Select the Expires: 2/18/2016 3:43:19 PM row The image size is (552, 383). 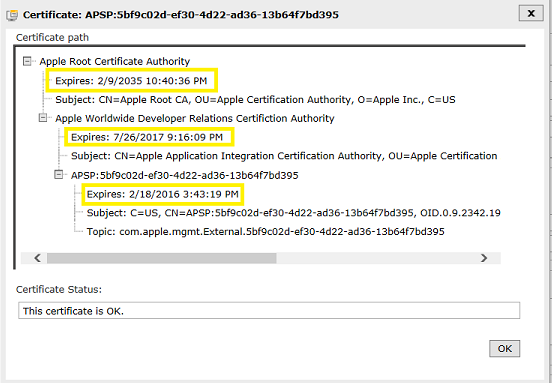(163, 194)
